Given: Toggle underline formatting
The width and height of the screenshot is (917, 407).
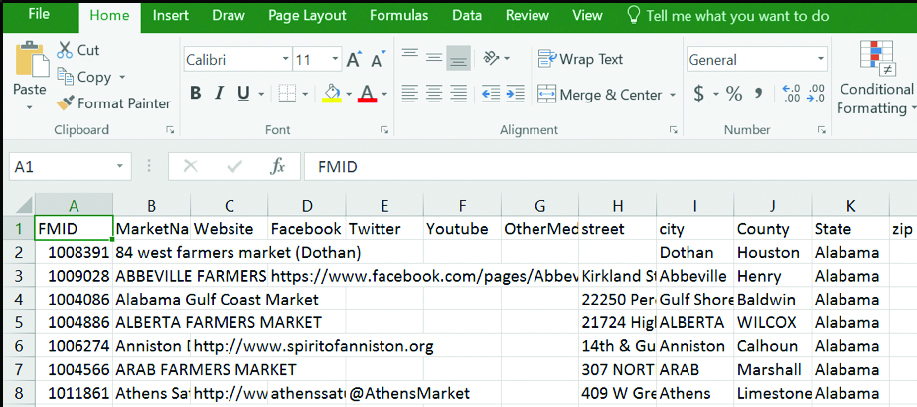Looking at the screenshot, I should (243, 94).
